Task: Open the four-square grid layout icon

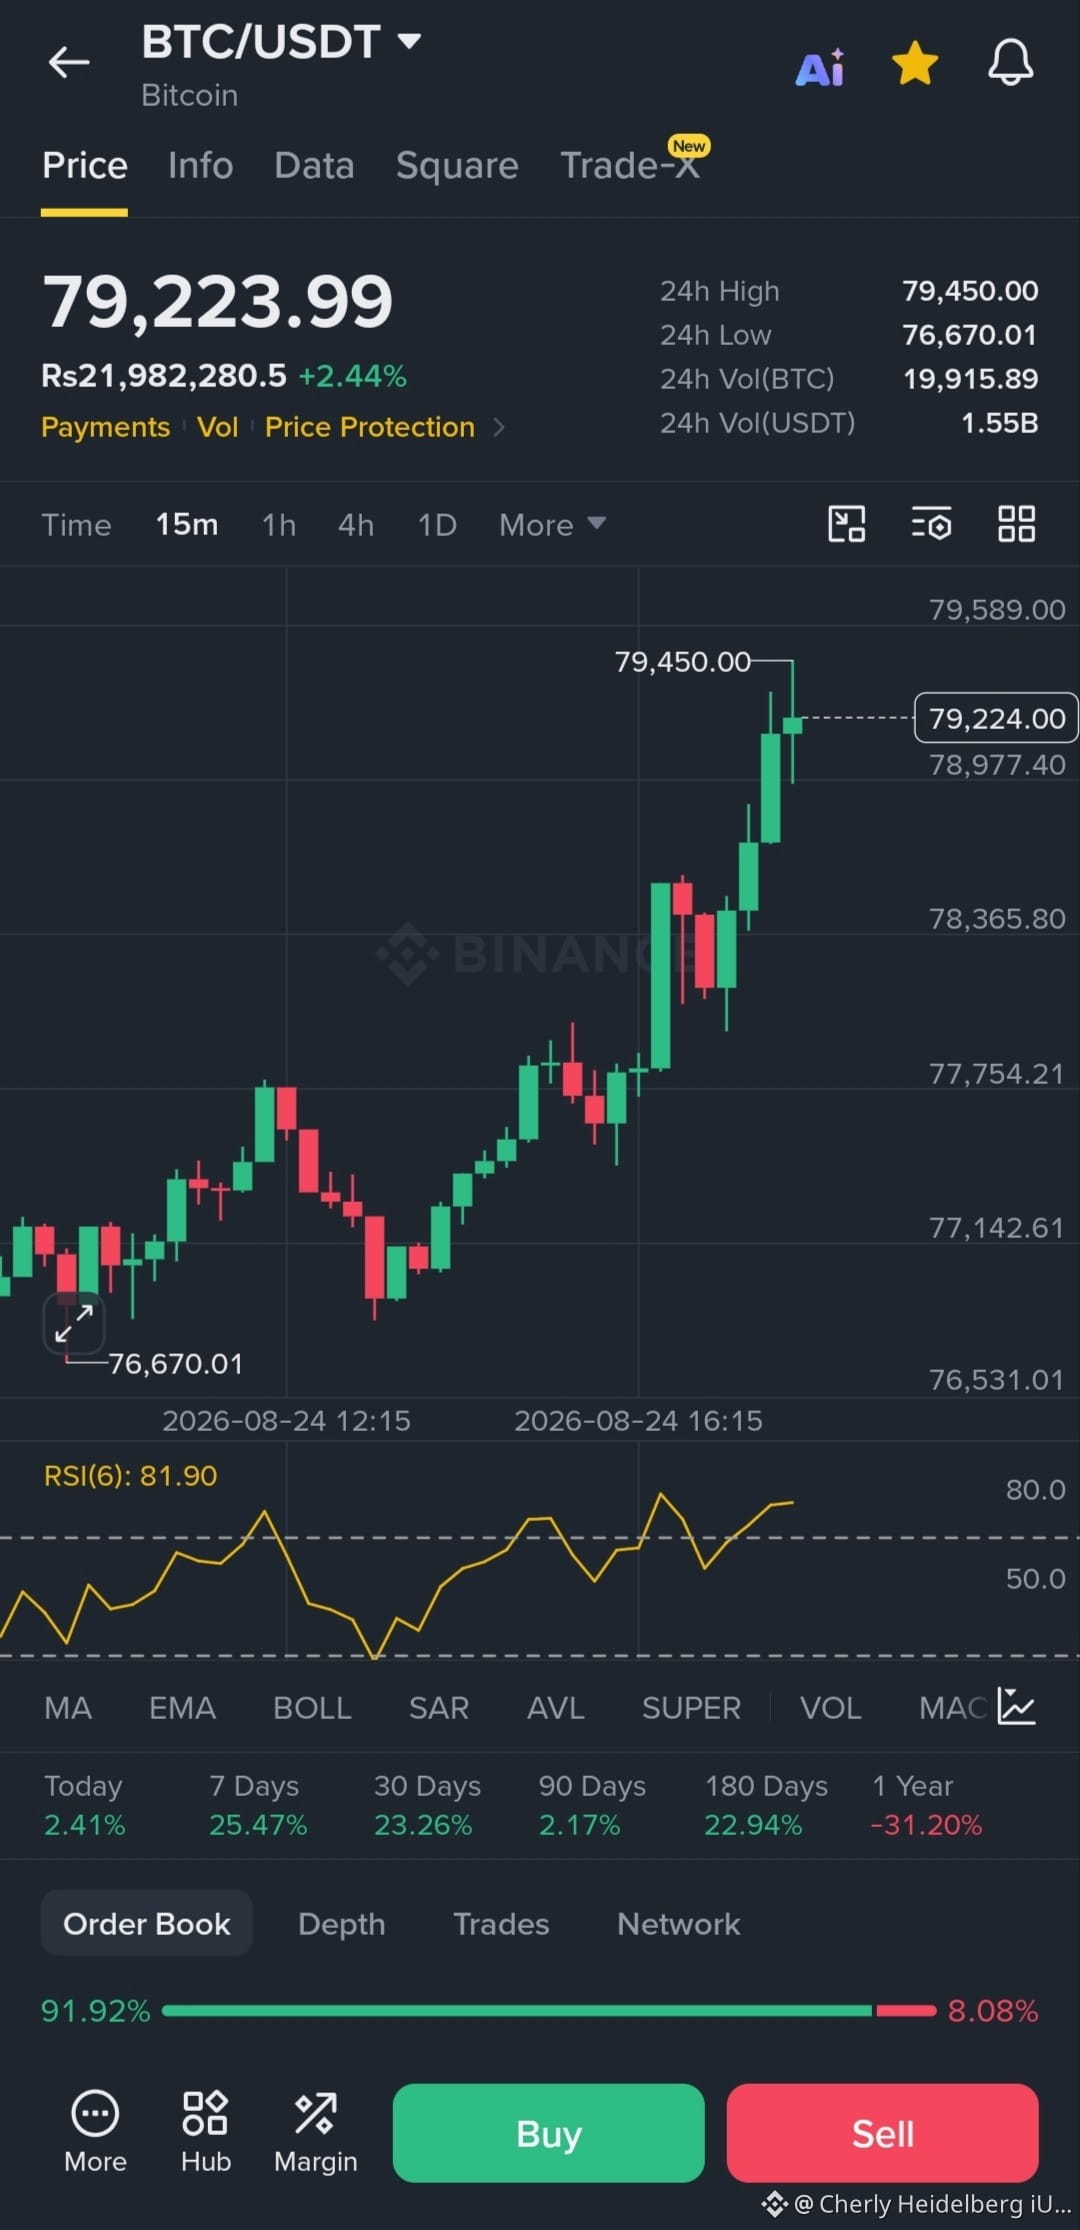Action: click(x=1016, y=524)
